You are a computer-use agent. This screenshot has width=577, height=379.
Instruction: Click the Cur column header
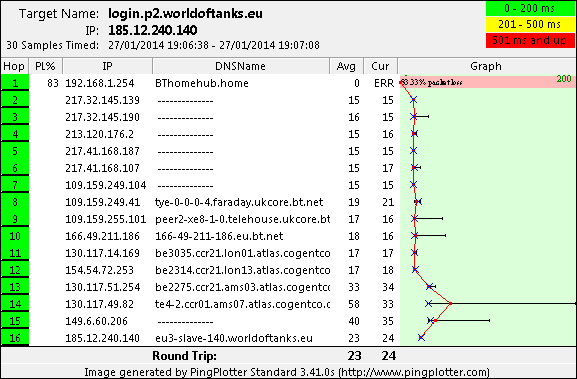pos(380,66)
